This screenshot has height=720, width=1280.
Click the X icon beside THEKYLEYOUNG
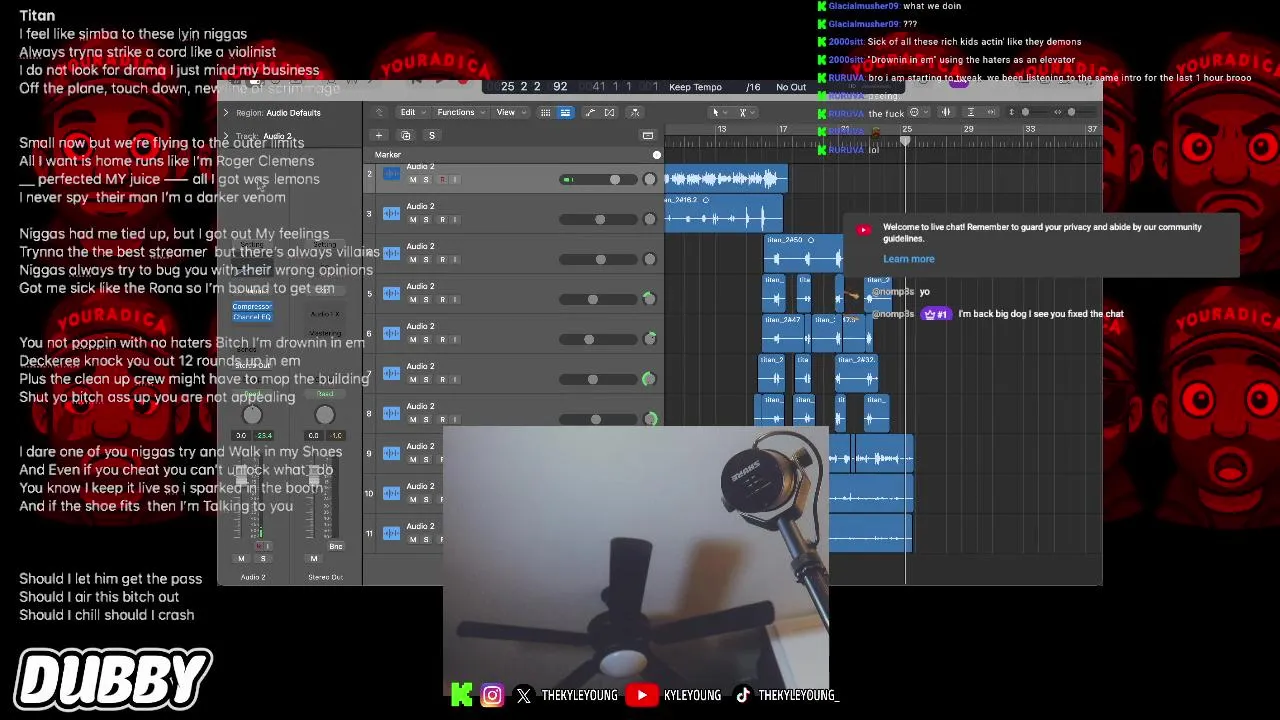click(524, 695)
